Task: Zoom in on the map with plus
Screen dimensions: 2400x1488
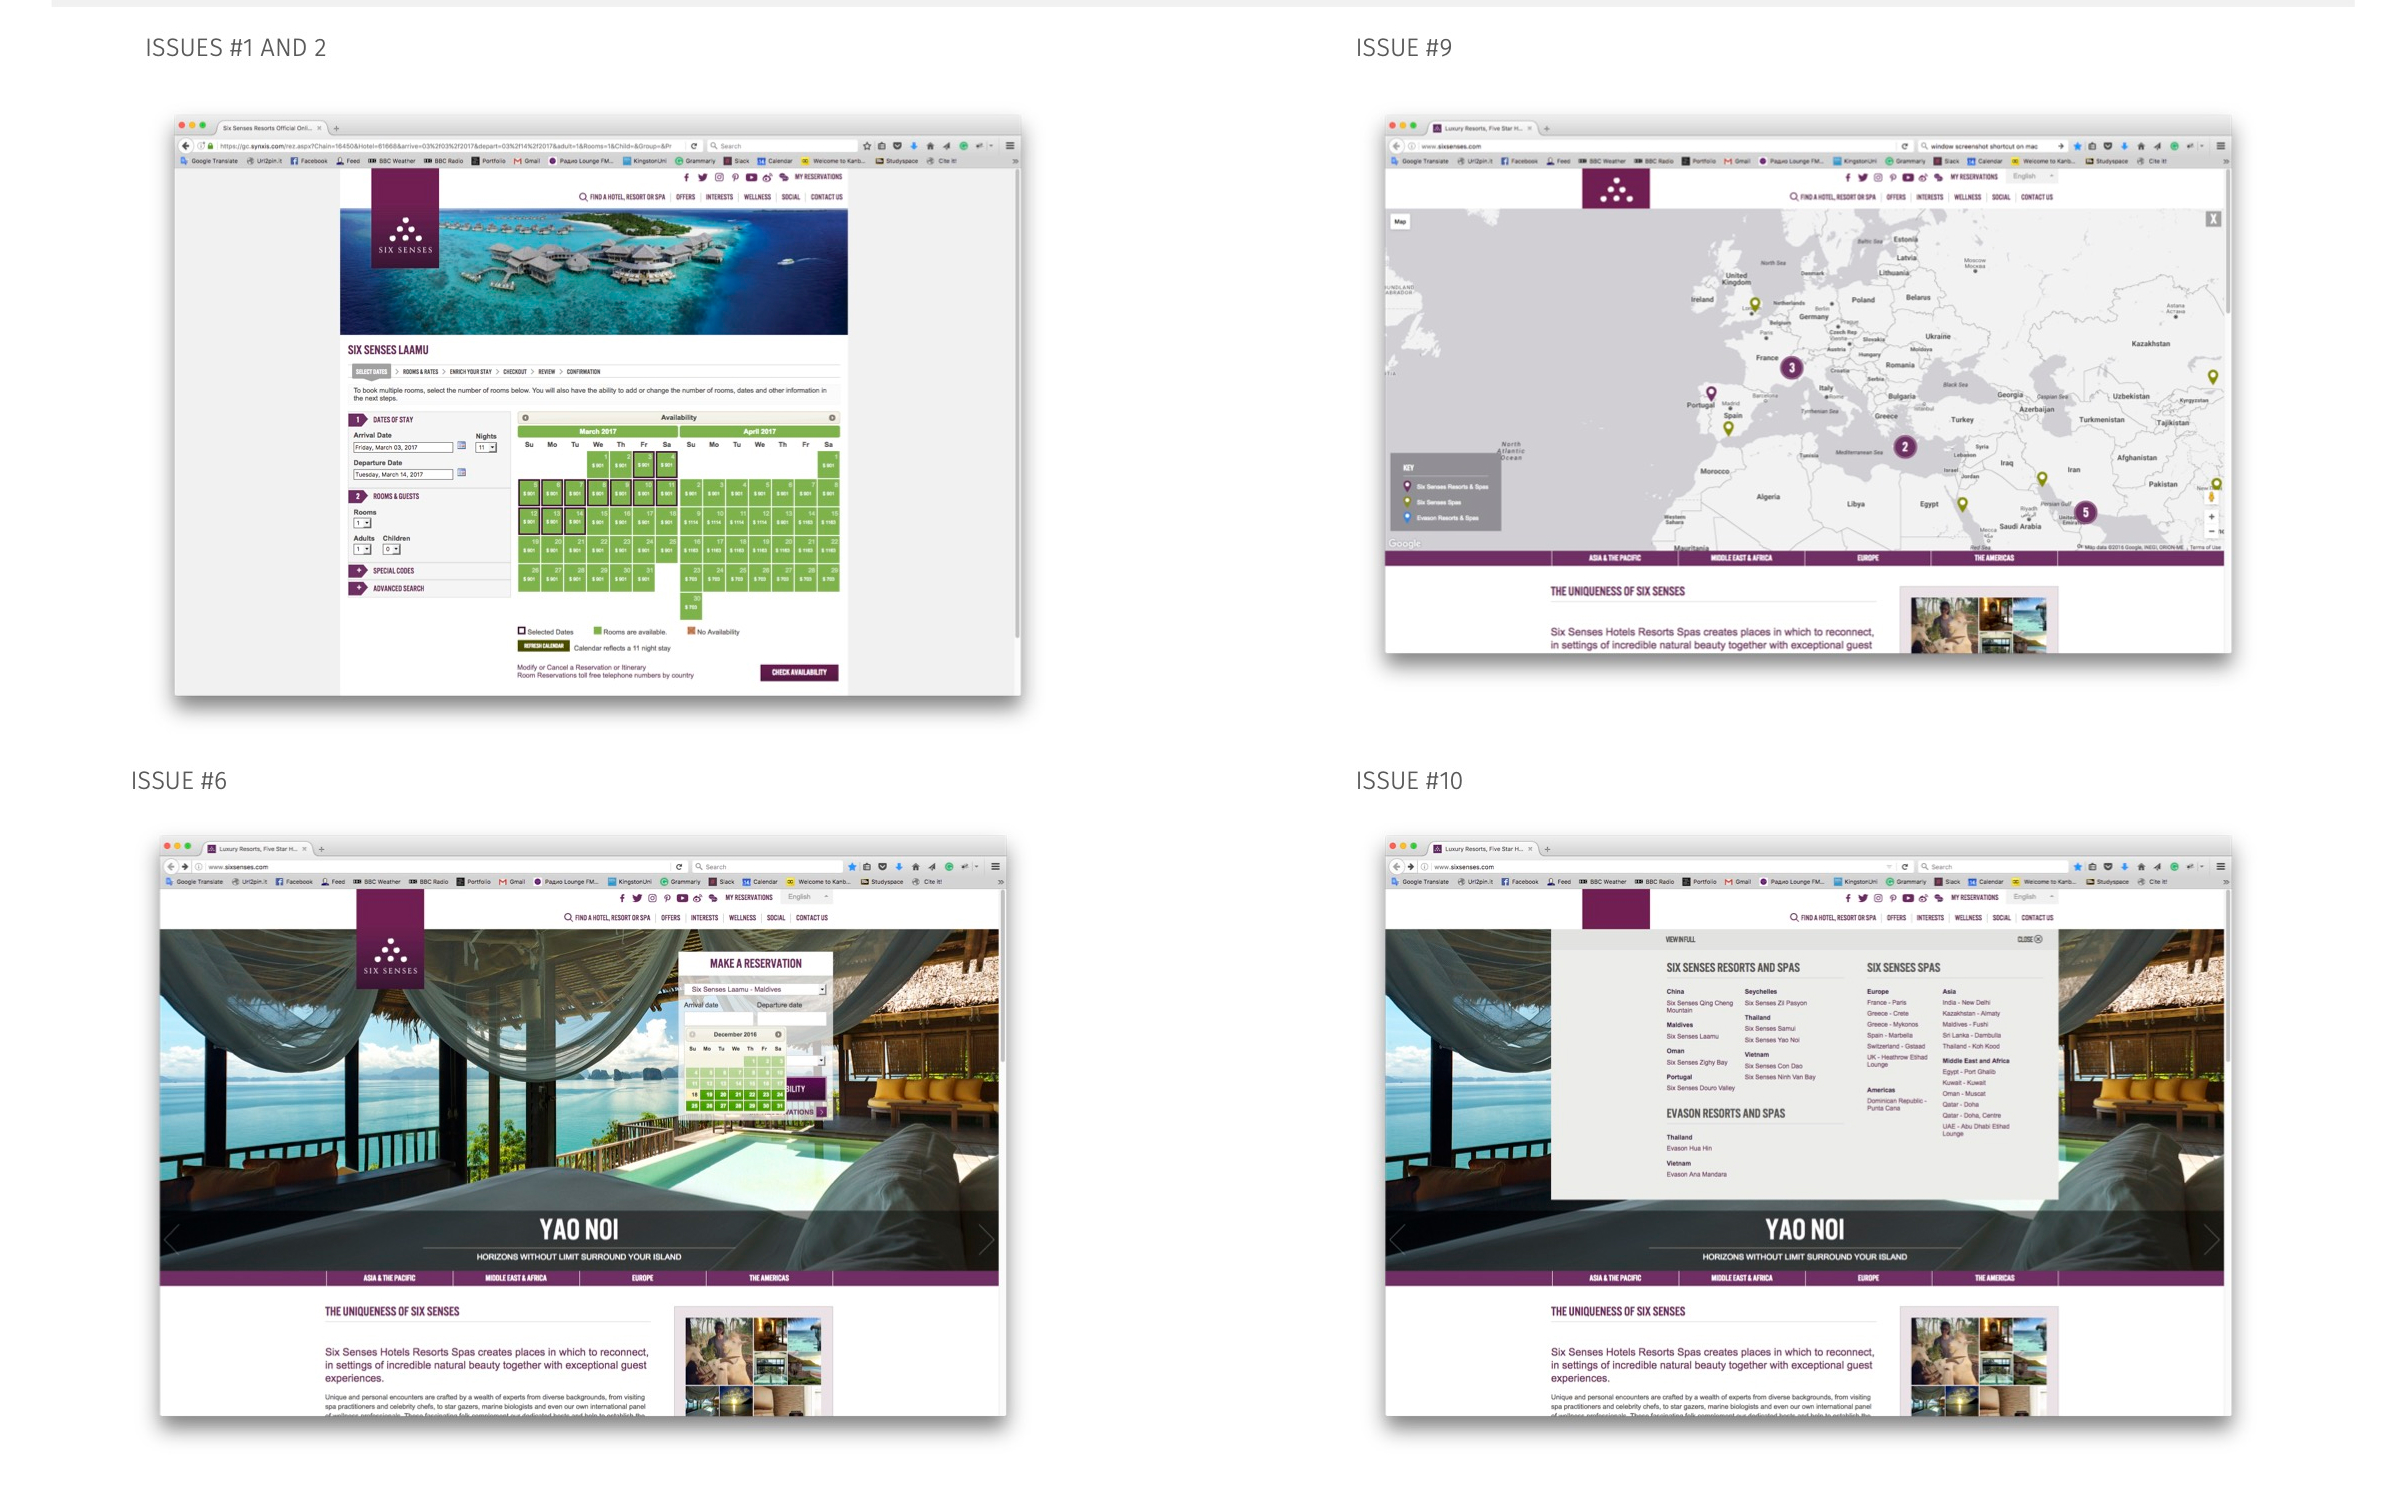Action: click(2211, 517)
